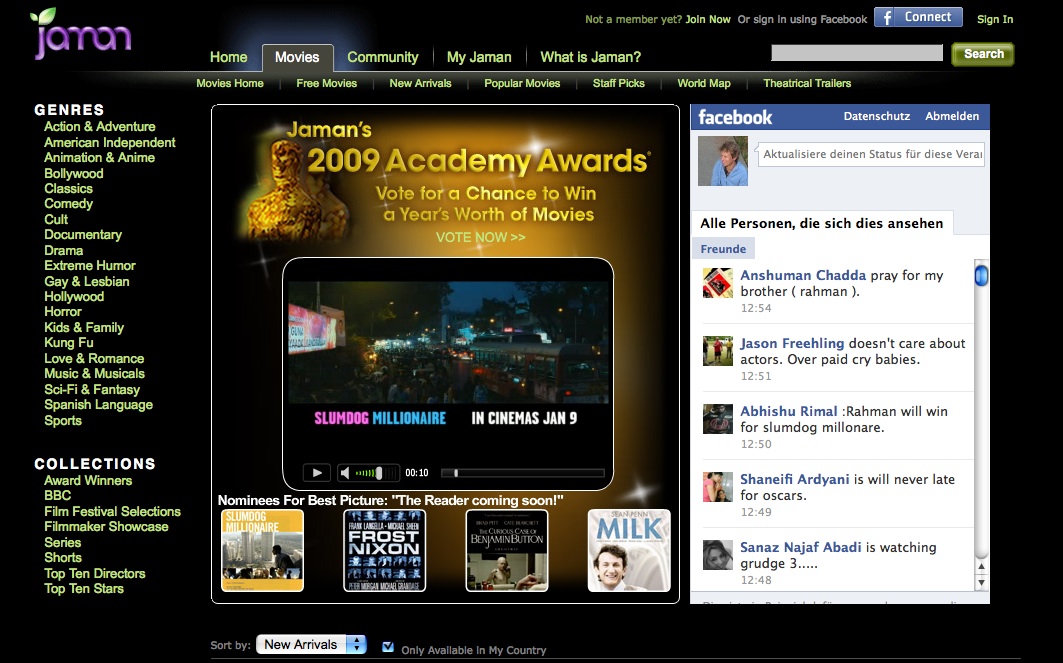Open the Slumdog Millionaire poster thumbnail
This screenshot has width=1063, height=663.
coord(262,550)
